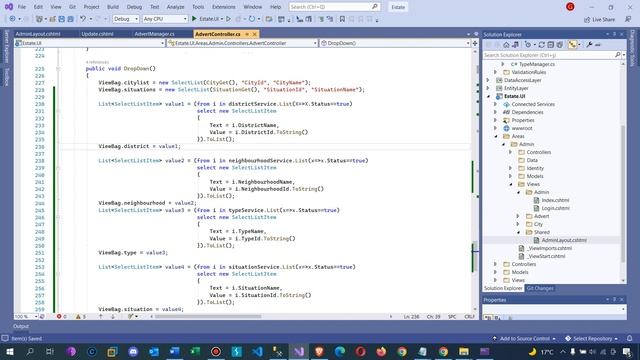The image size is (640, 360).
Task: Open Solution Explorer Properties wrench icon
Action: [x=589, y=45]
